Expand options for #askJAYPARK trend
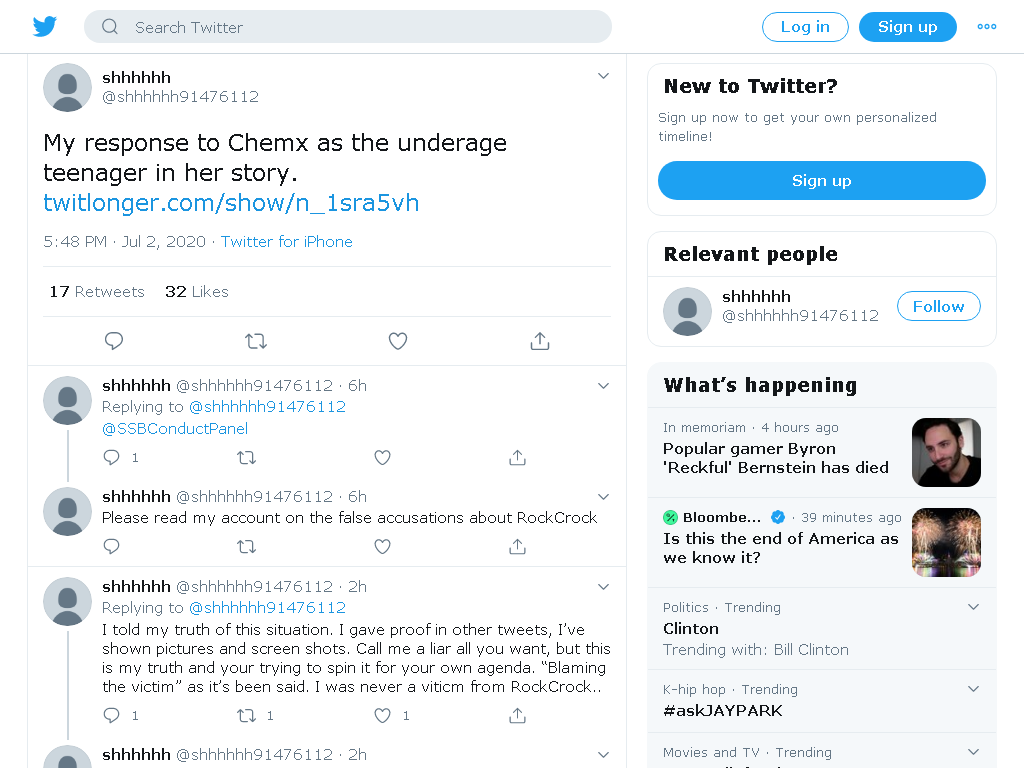Screen dimensions: 1024x768 tap(973, 689)
